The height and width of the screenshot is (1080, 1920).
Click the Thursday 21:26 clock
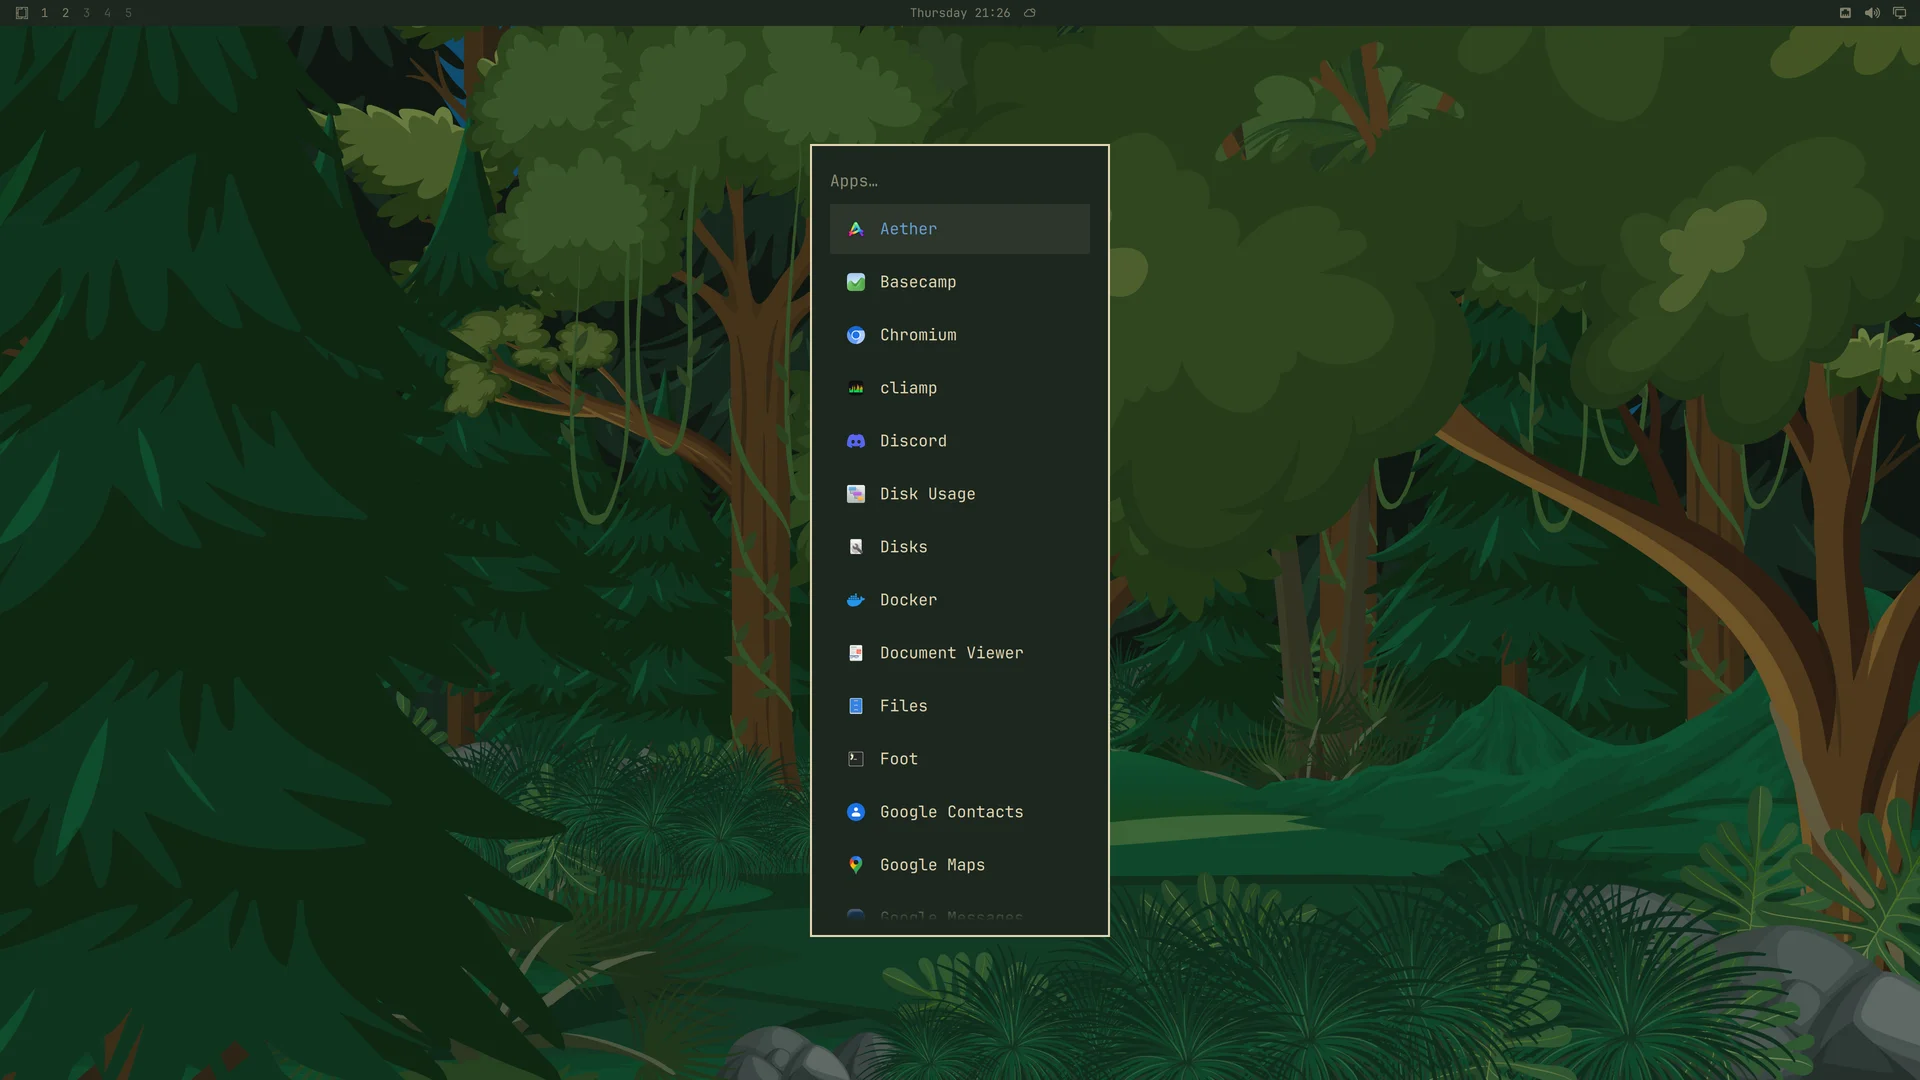[x=960, y=13]
